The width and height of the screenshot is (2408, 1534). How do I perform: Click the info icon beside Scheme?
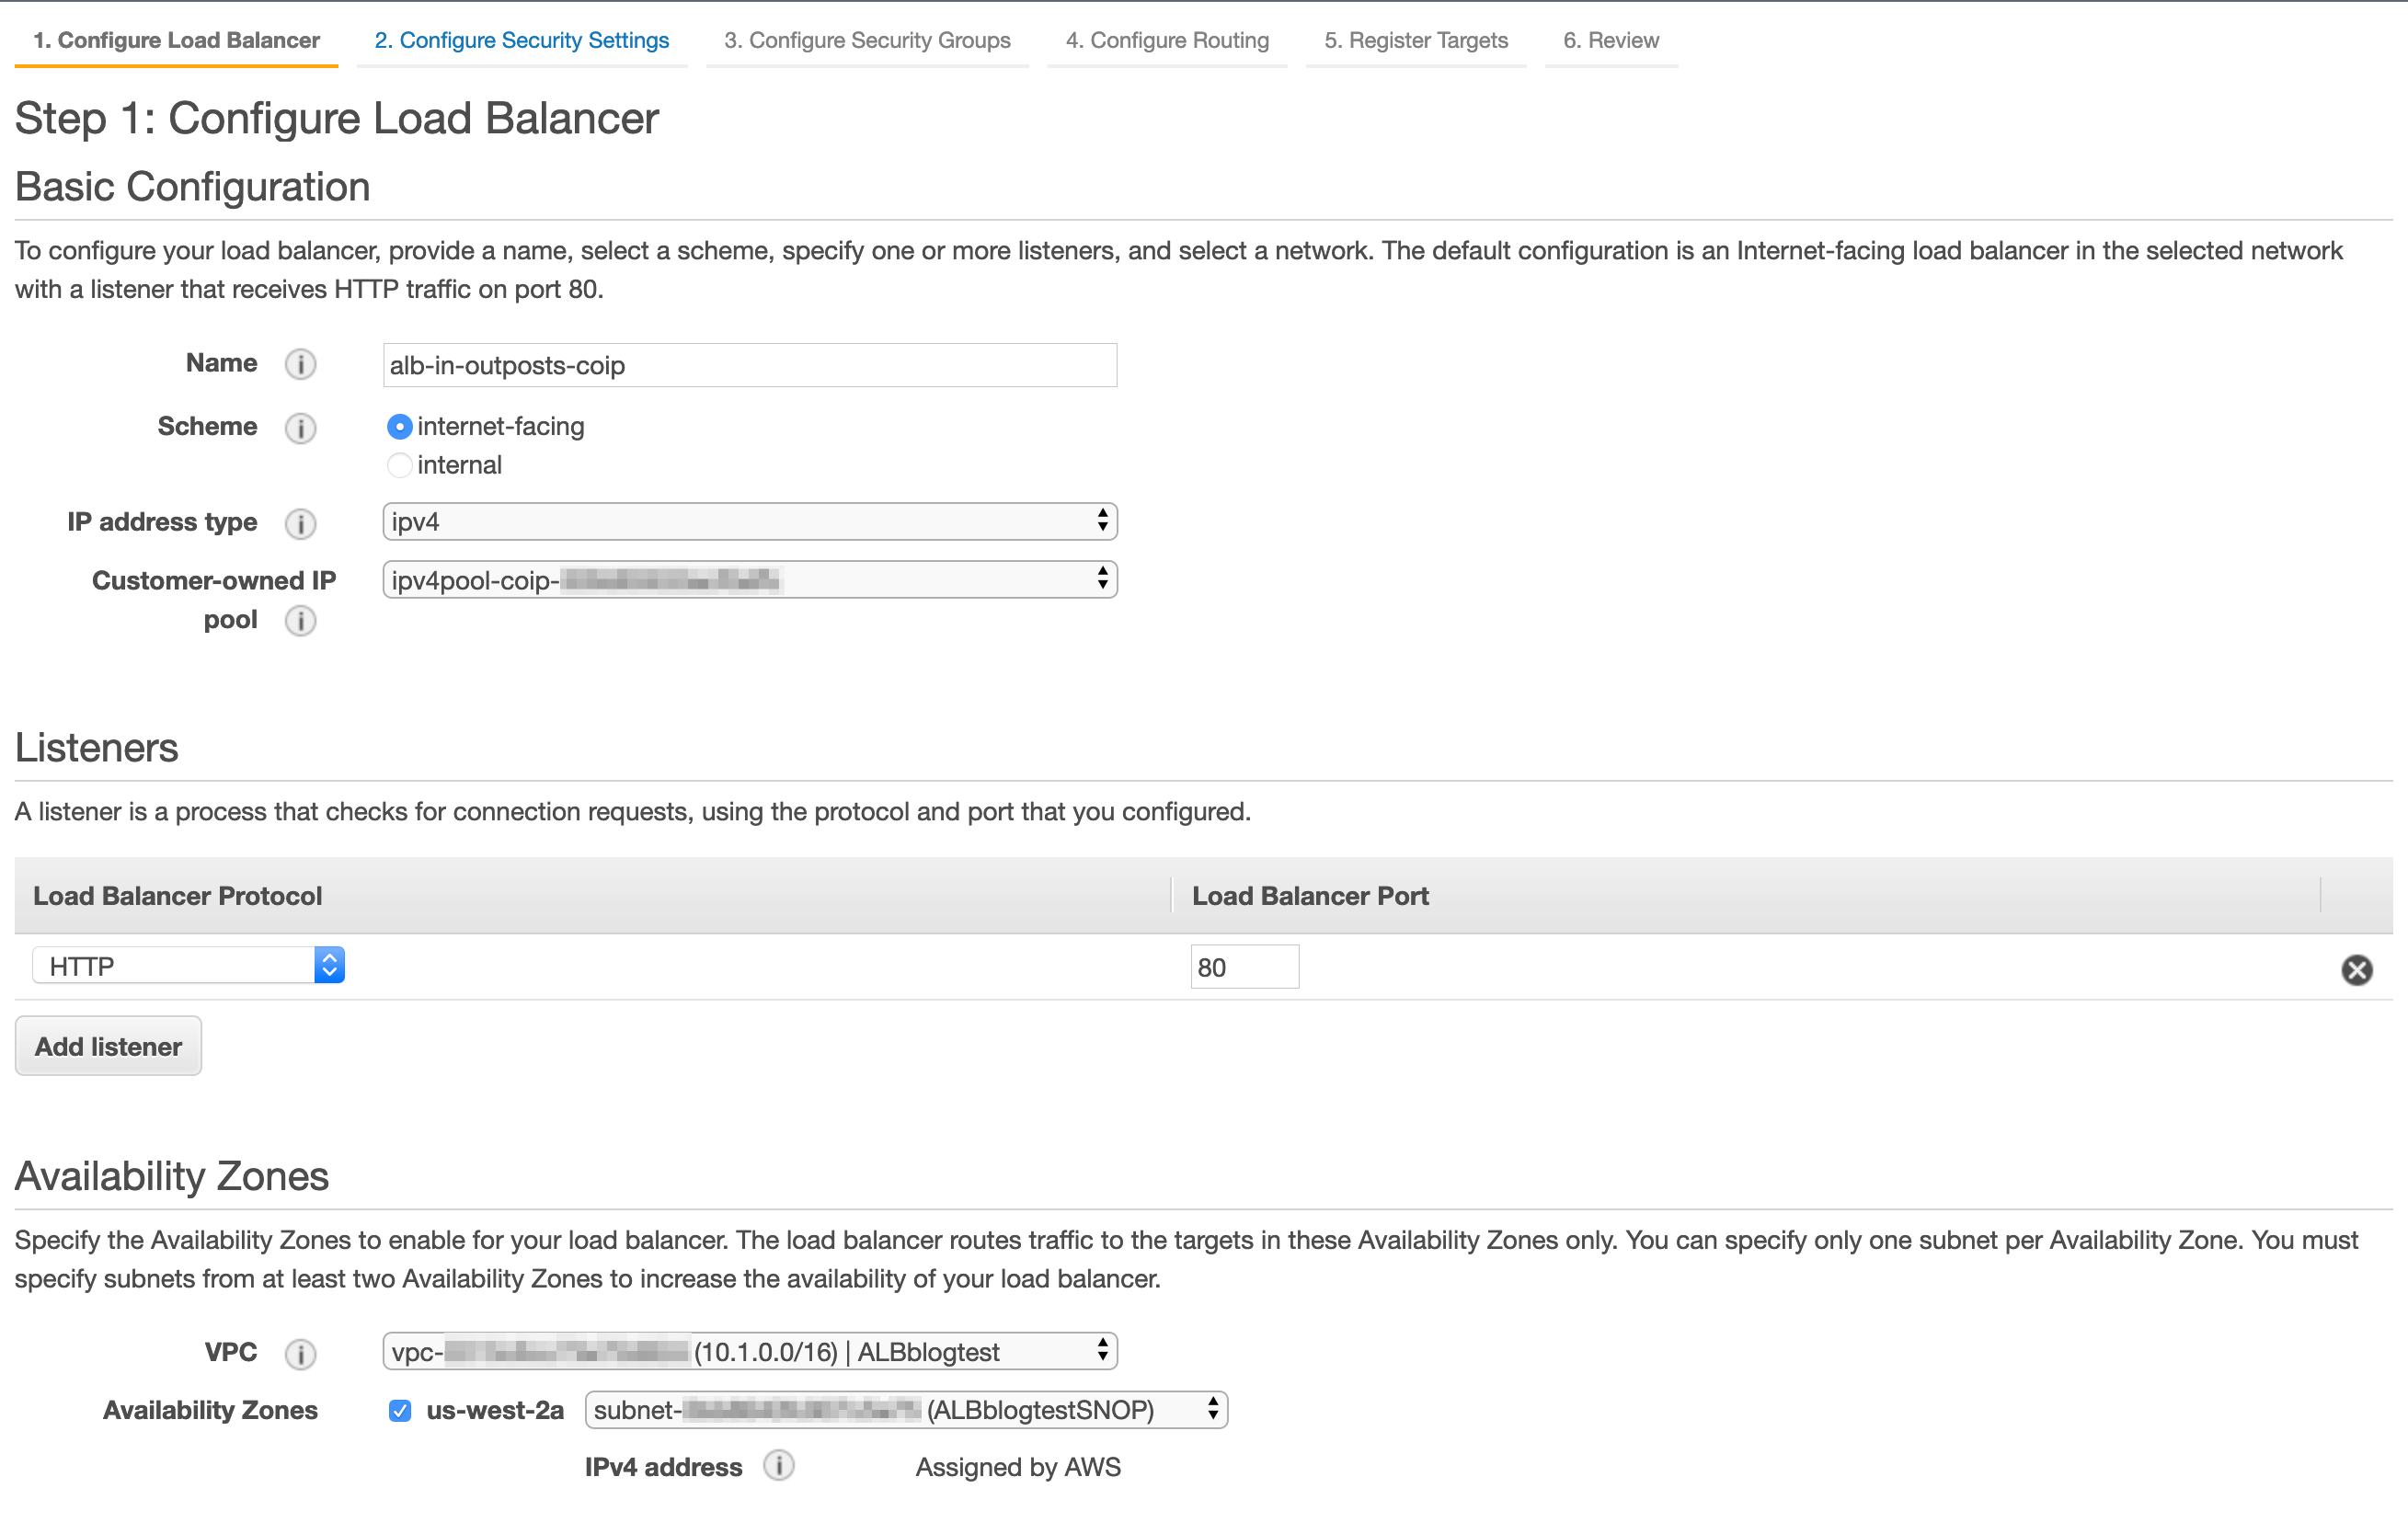click(x=300, y=428)
